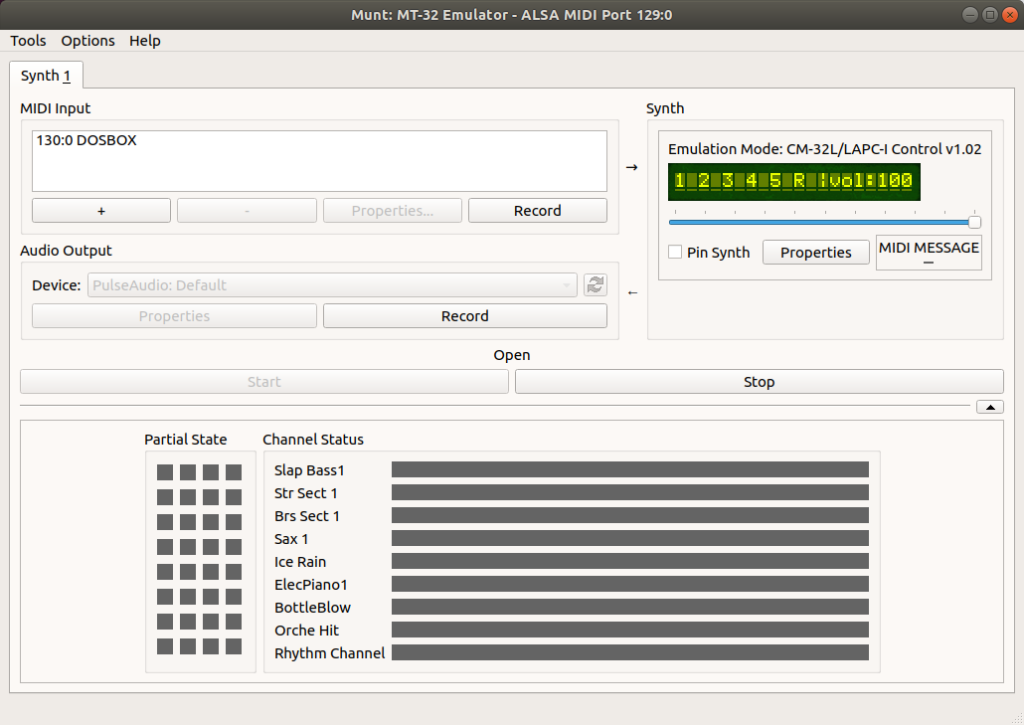Start MIDI input Record
Image resolution: width=1024 pixels, height=725 pixels.
tap(537, 211)
